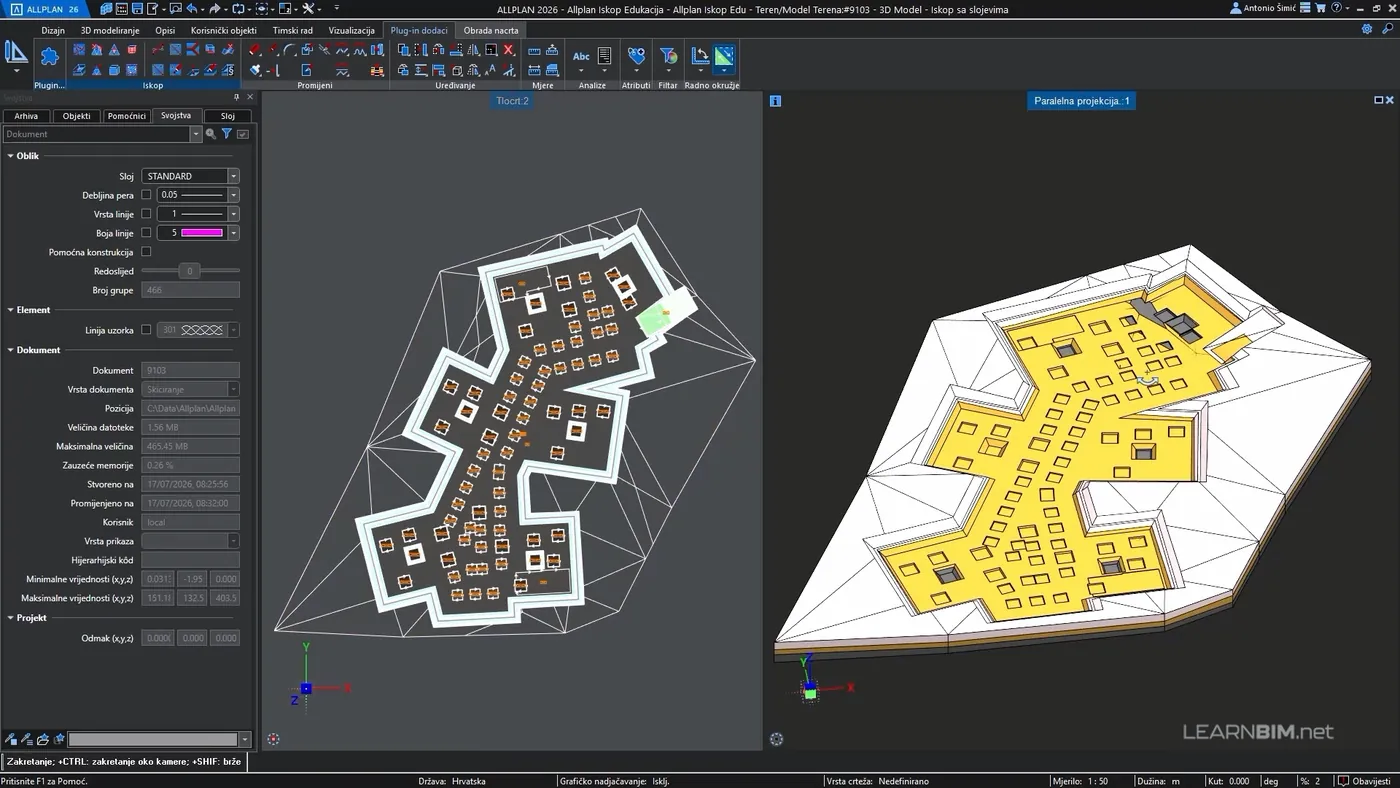The height and width of the screenshot is (788, 1400).
Task: Open the tools wrench icon in title bar
Action: click(308, 8)
